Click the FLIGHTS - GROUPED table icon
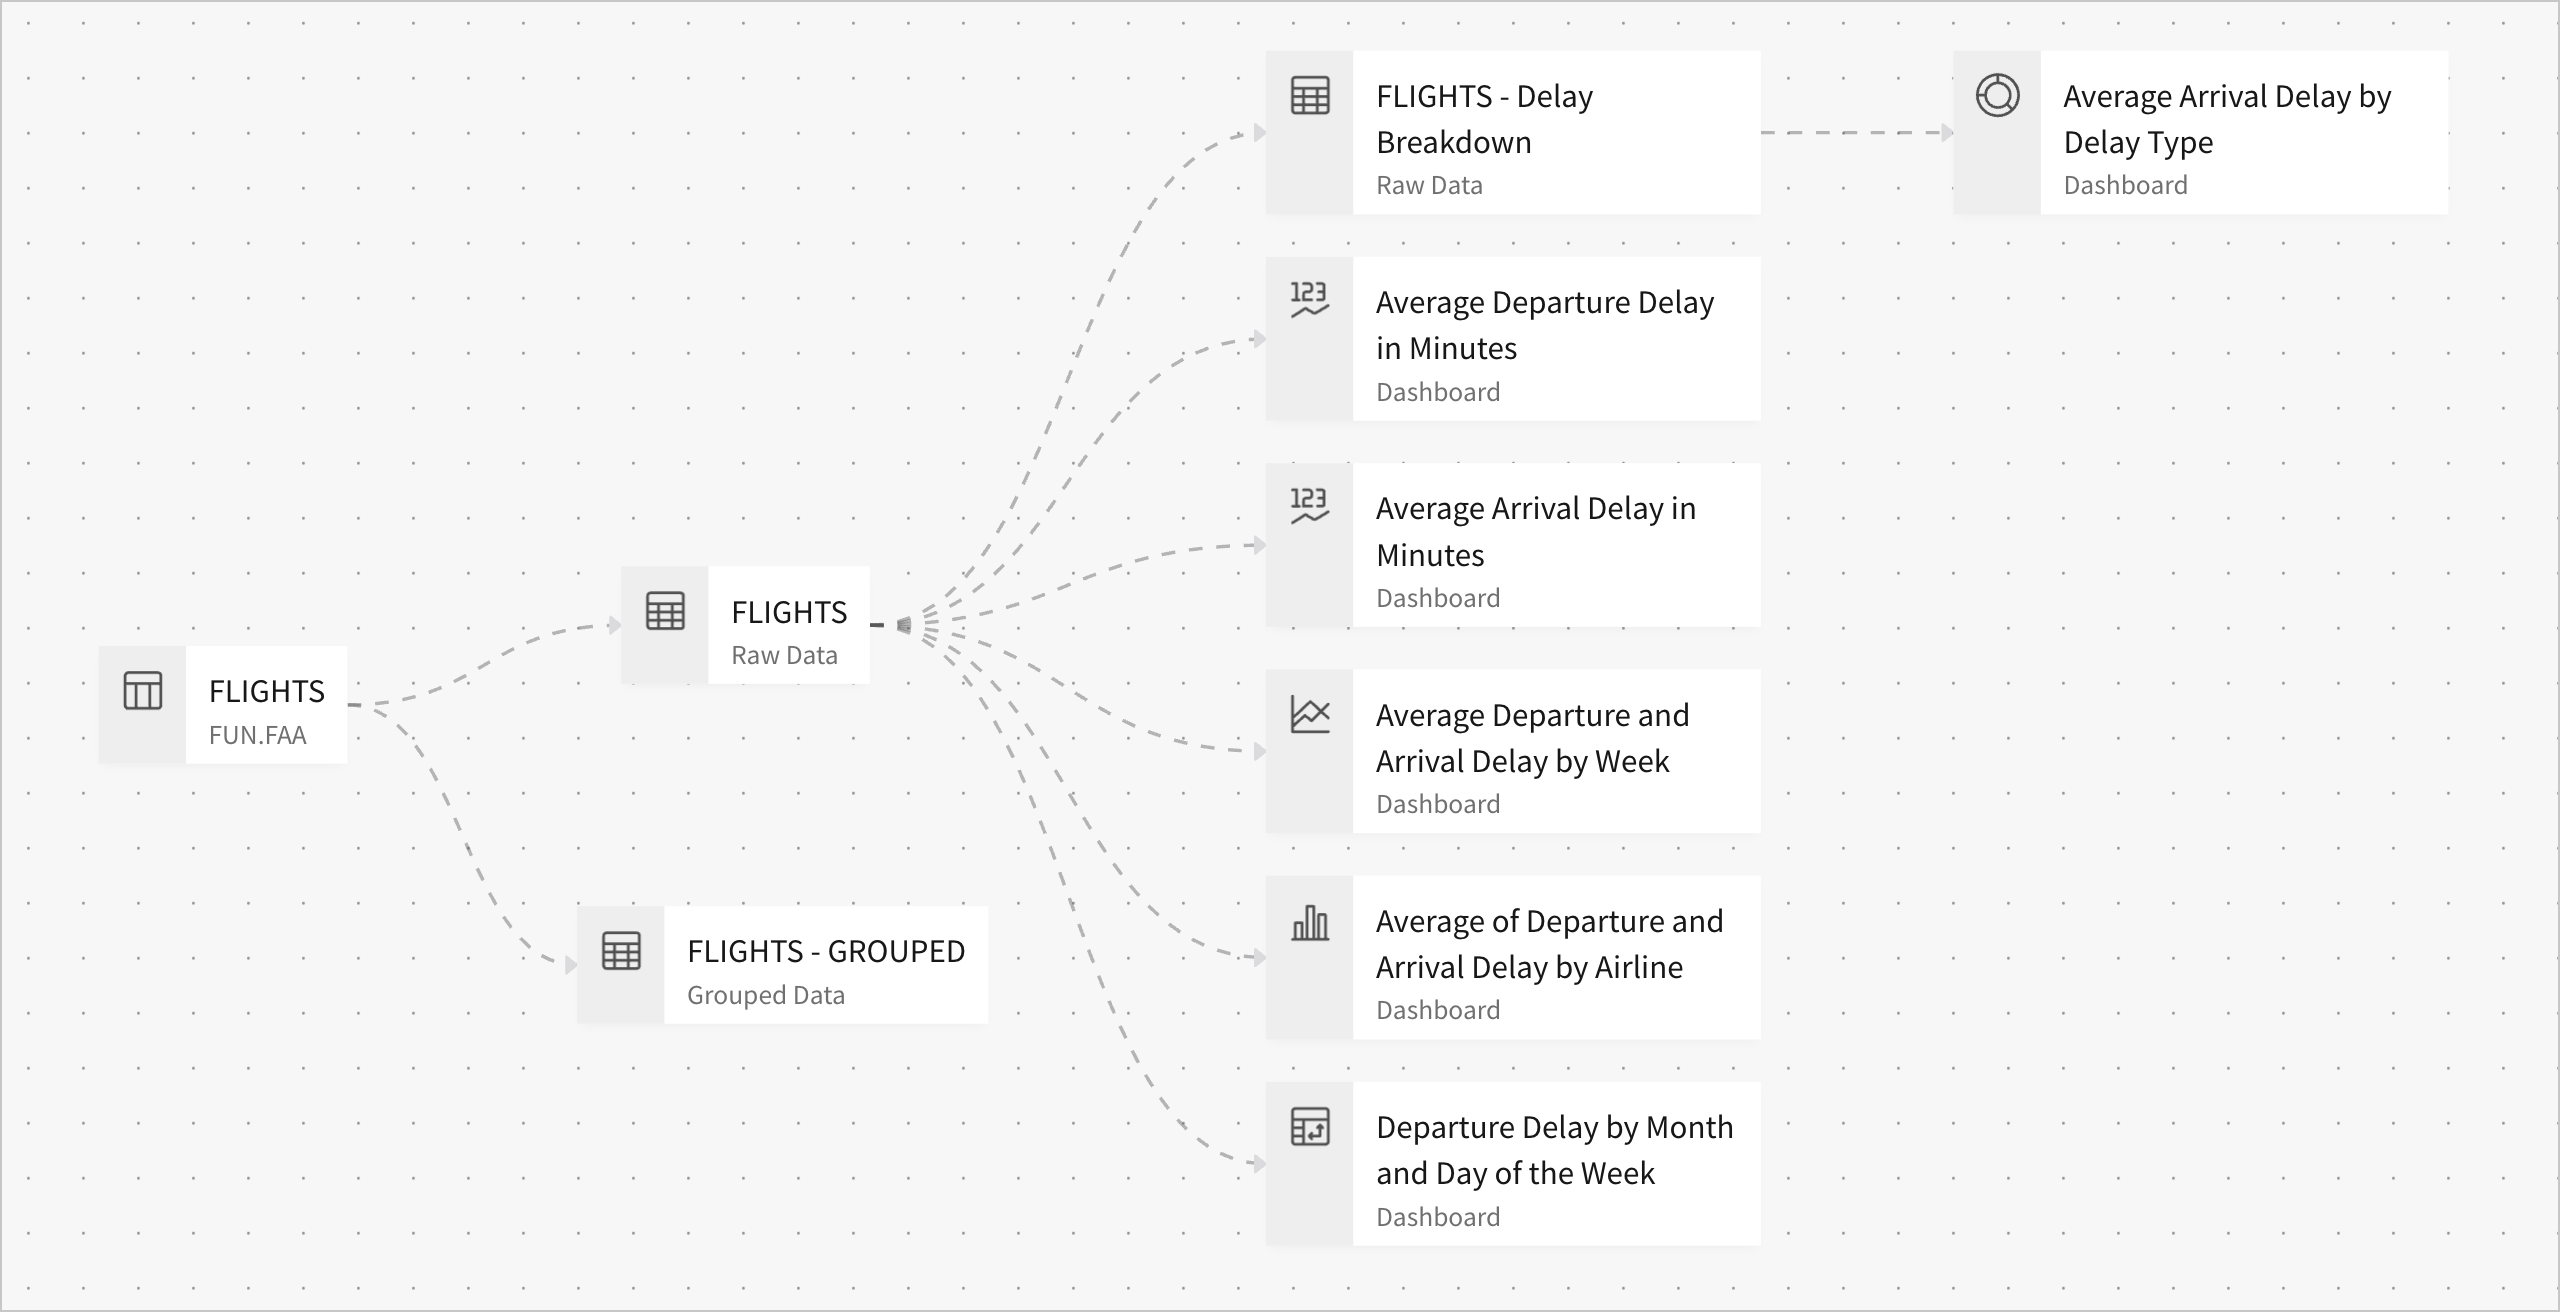 [621, 951]
